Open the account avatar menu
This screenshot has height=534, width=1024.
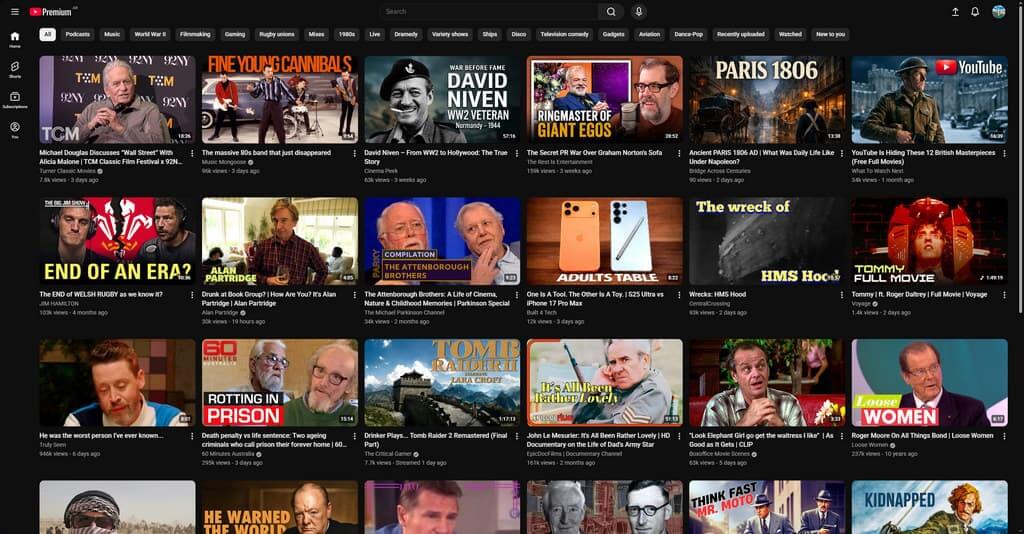998,12
